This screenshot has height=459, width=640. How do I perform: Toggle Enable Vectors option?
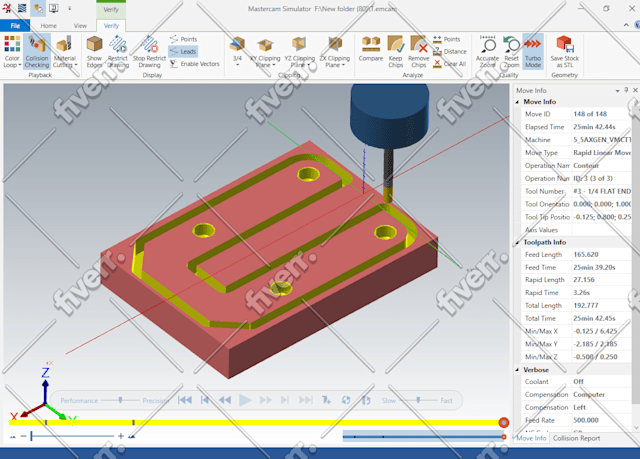195,64
